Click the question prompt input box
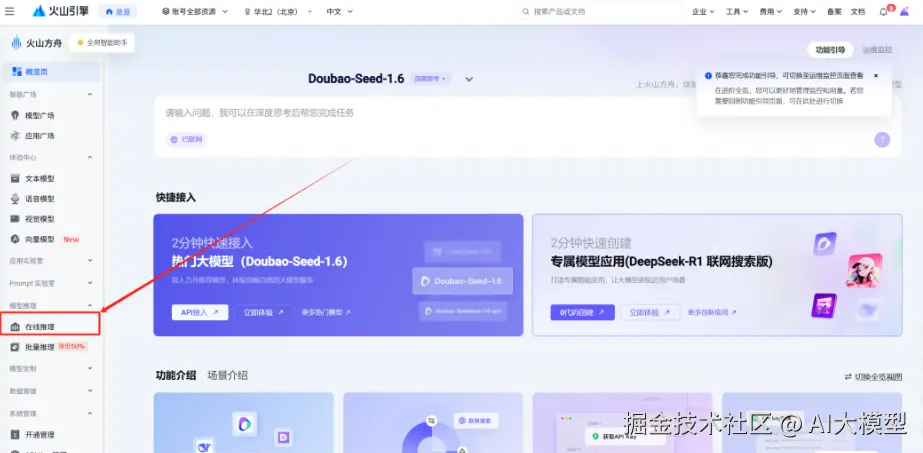Screen dimensions: 923x453 coord(527,127)
